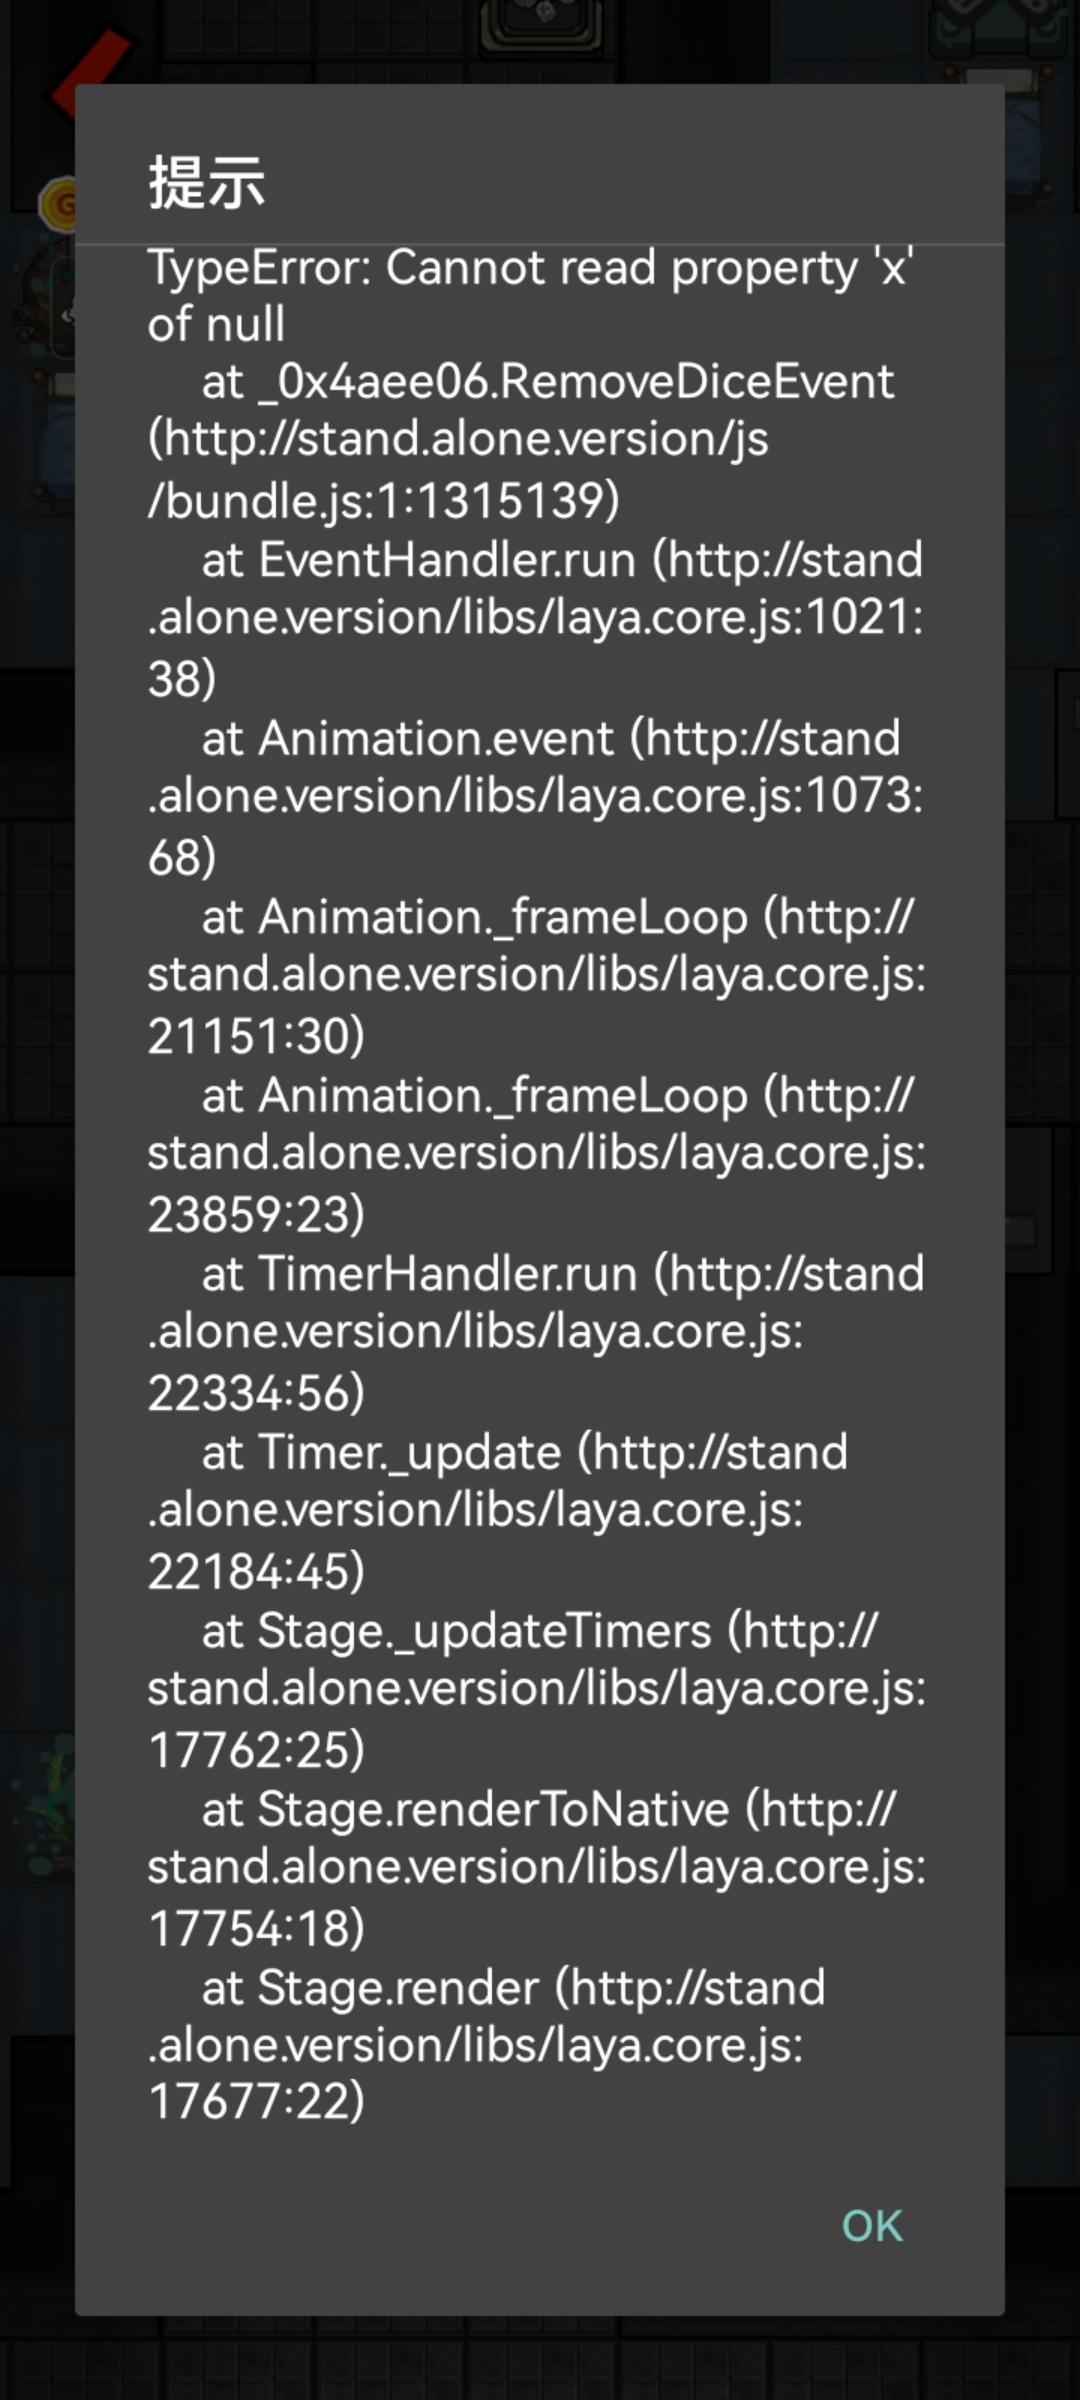Tap the Stage._updateTimers stack line

(540, 1631)
